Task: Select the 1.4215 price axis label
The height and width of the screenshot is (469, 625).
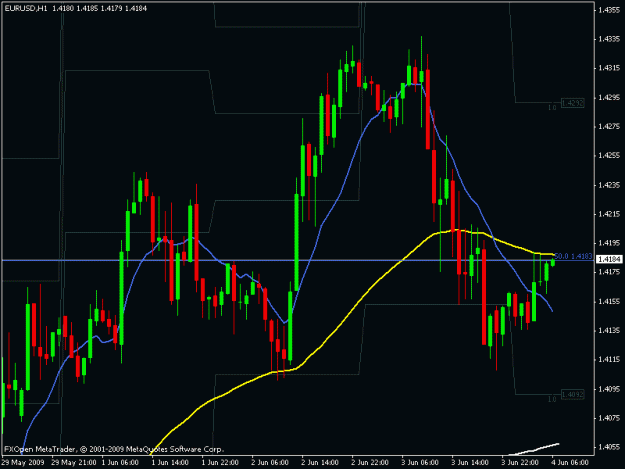Action: point(609,214)
